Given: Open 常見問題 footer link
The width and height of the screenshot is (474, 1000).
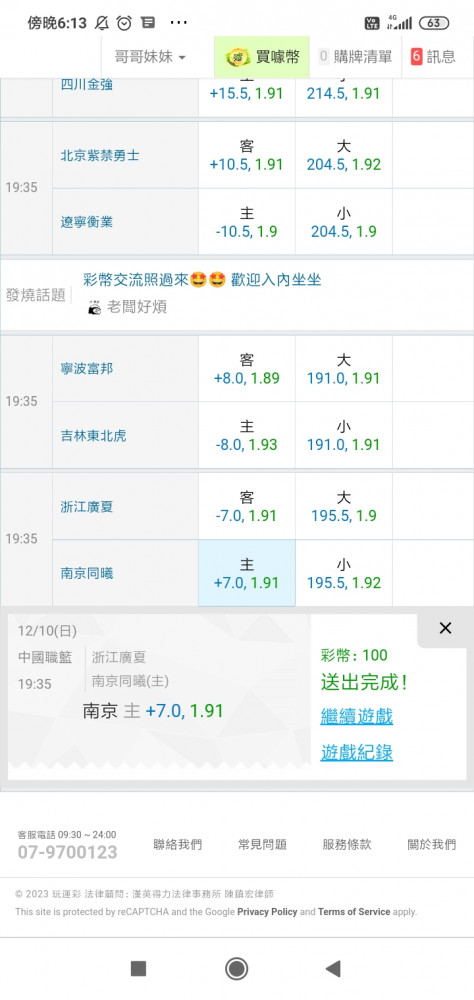Looking at the screenshot, I should click(x=262, y=844).
